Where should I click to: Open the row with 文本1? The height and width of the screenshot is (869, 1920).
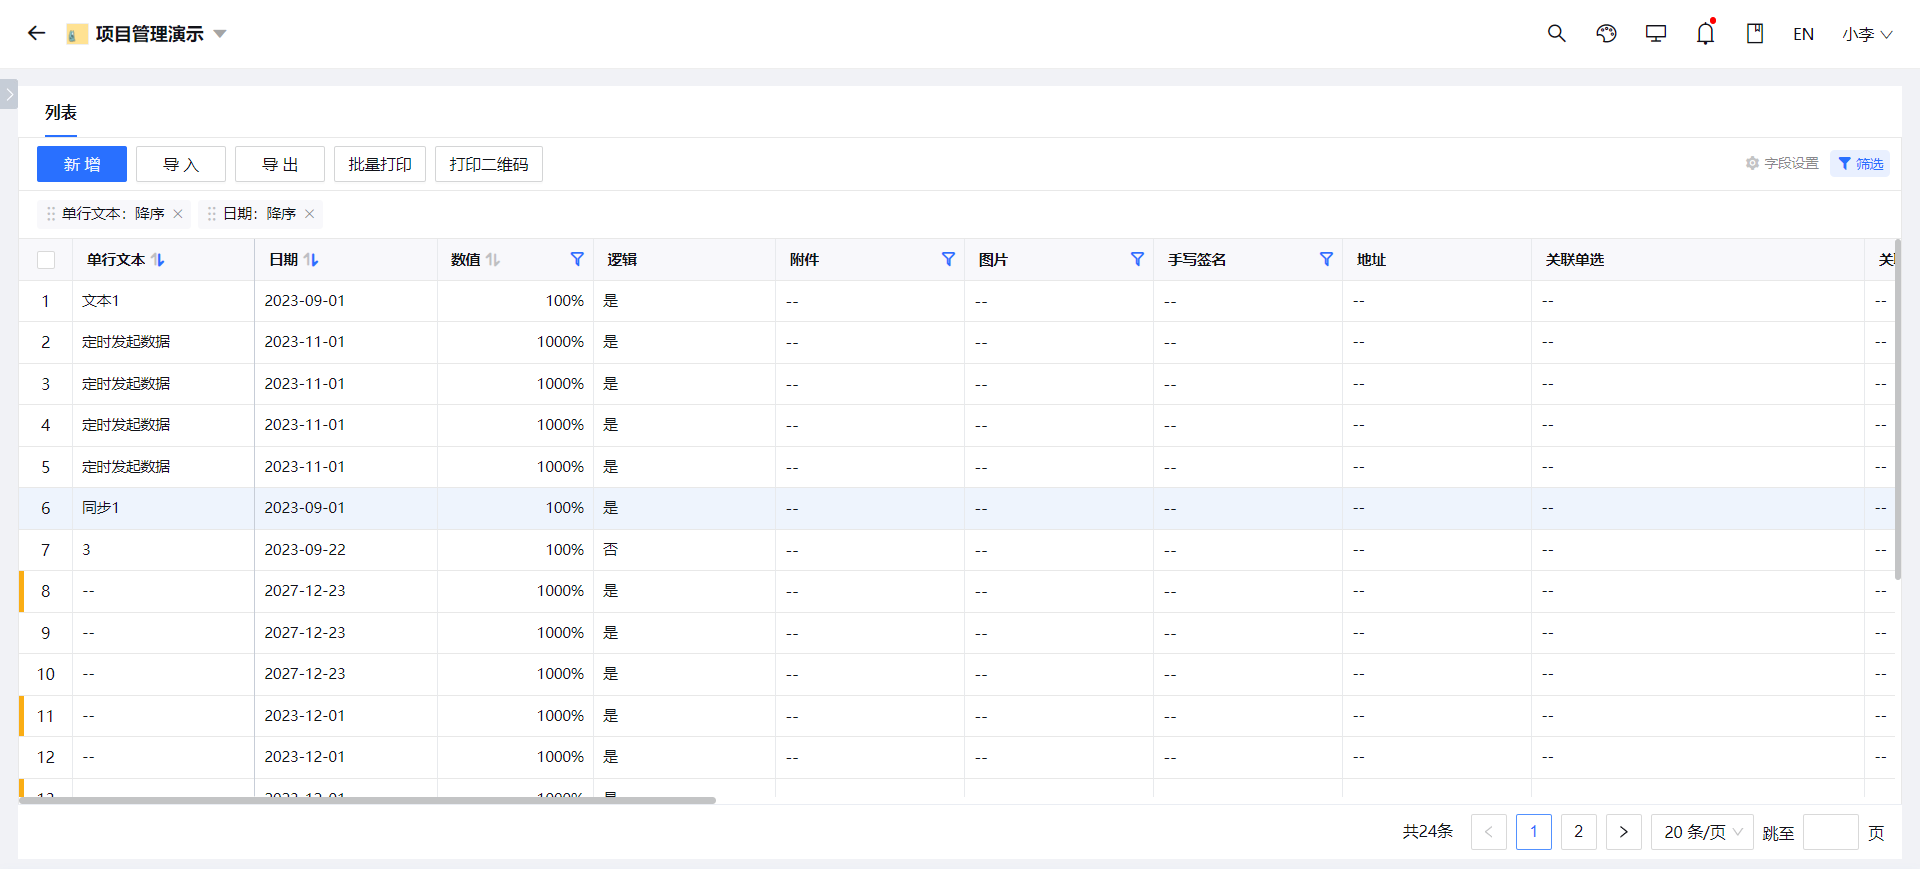click(x=957, y=301)
